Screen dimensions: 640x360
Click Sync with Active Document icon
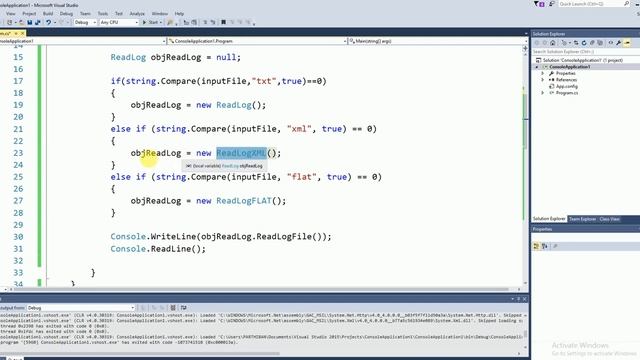click(576, 43)
